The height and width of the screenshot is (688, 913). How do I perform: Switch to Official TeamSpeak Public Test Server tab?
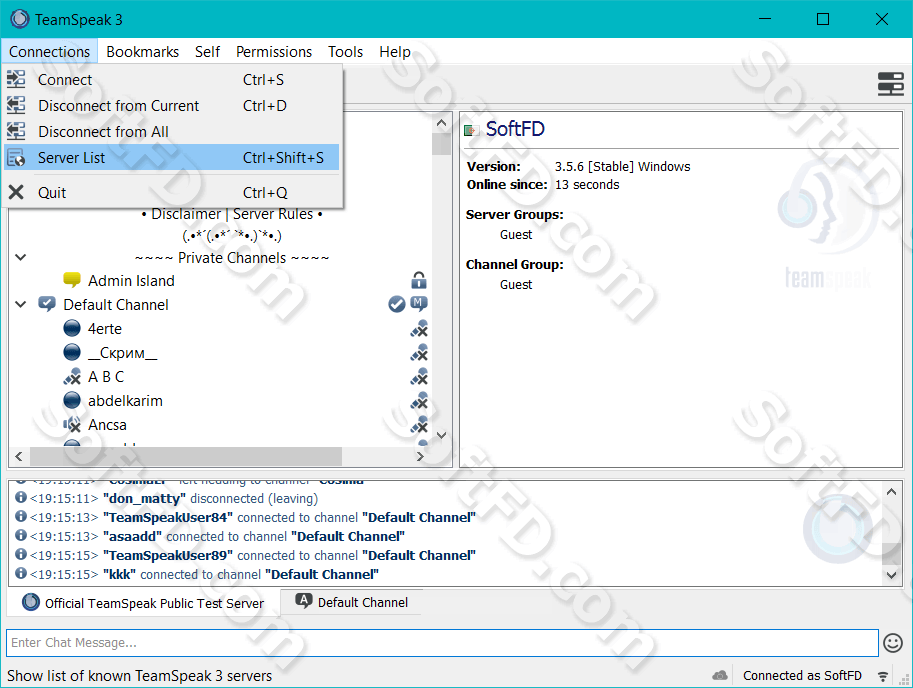[x=143, y=602]
